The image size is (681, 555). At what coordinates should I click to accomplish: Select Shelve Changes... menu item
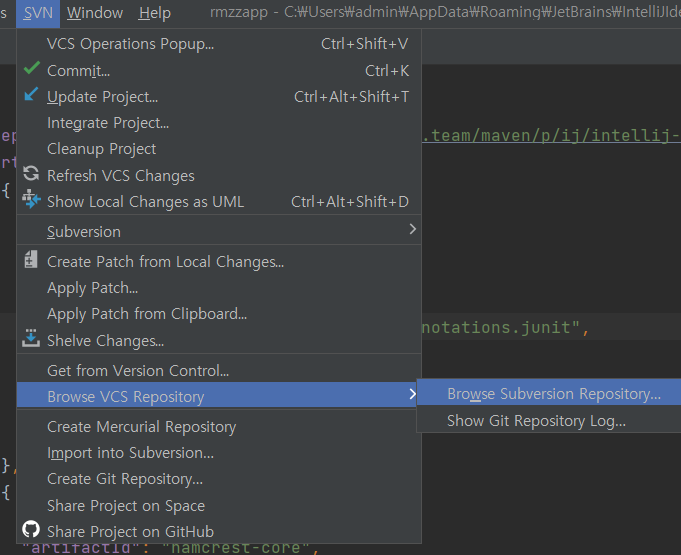219,340
